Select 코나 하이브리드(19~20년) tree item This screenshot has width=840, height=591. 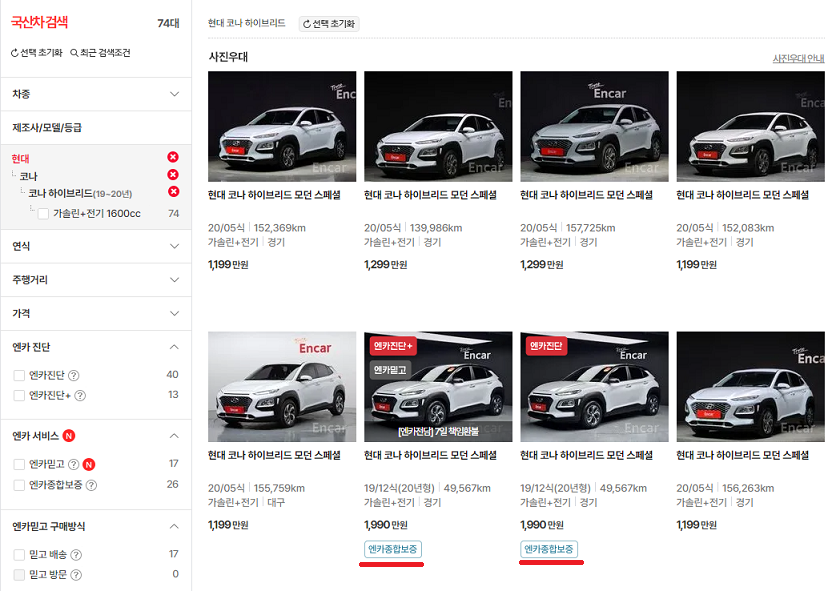[80, 193]
